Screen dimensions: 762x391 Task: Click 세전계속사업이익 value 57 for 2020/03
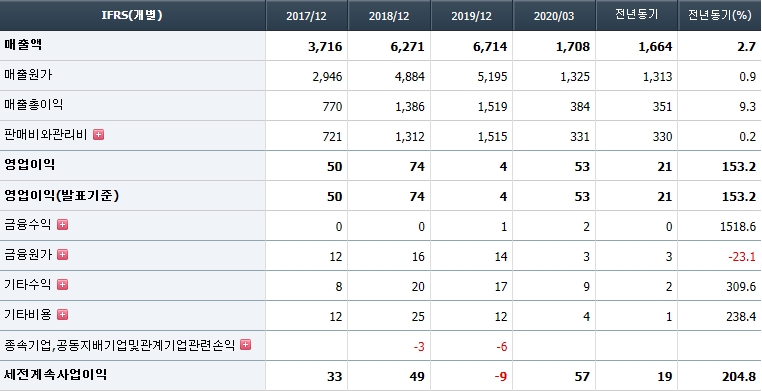click(x=582, y=377)
